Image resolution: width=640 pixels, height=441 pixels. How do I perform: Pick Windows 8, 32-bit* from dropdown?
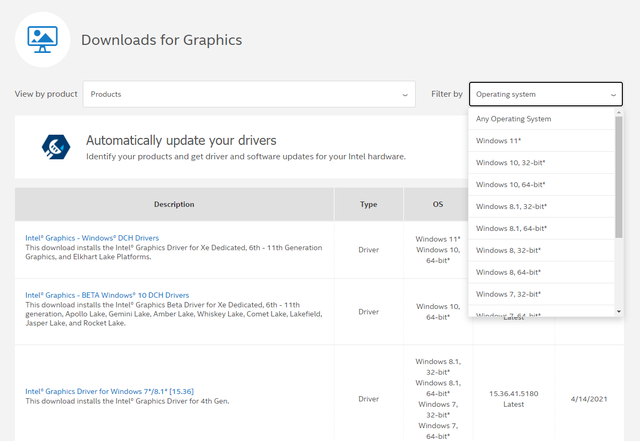point(508,250)
